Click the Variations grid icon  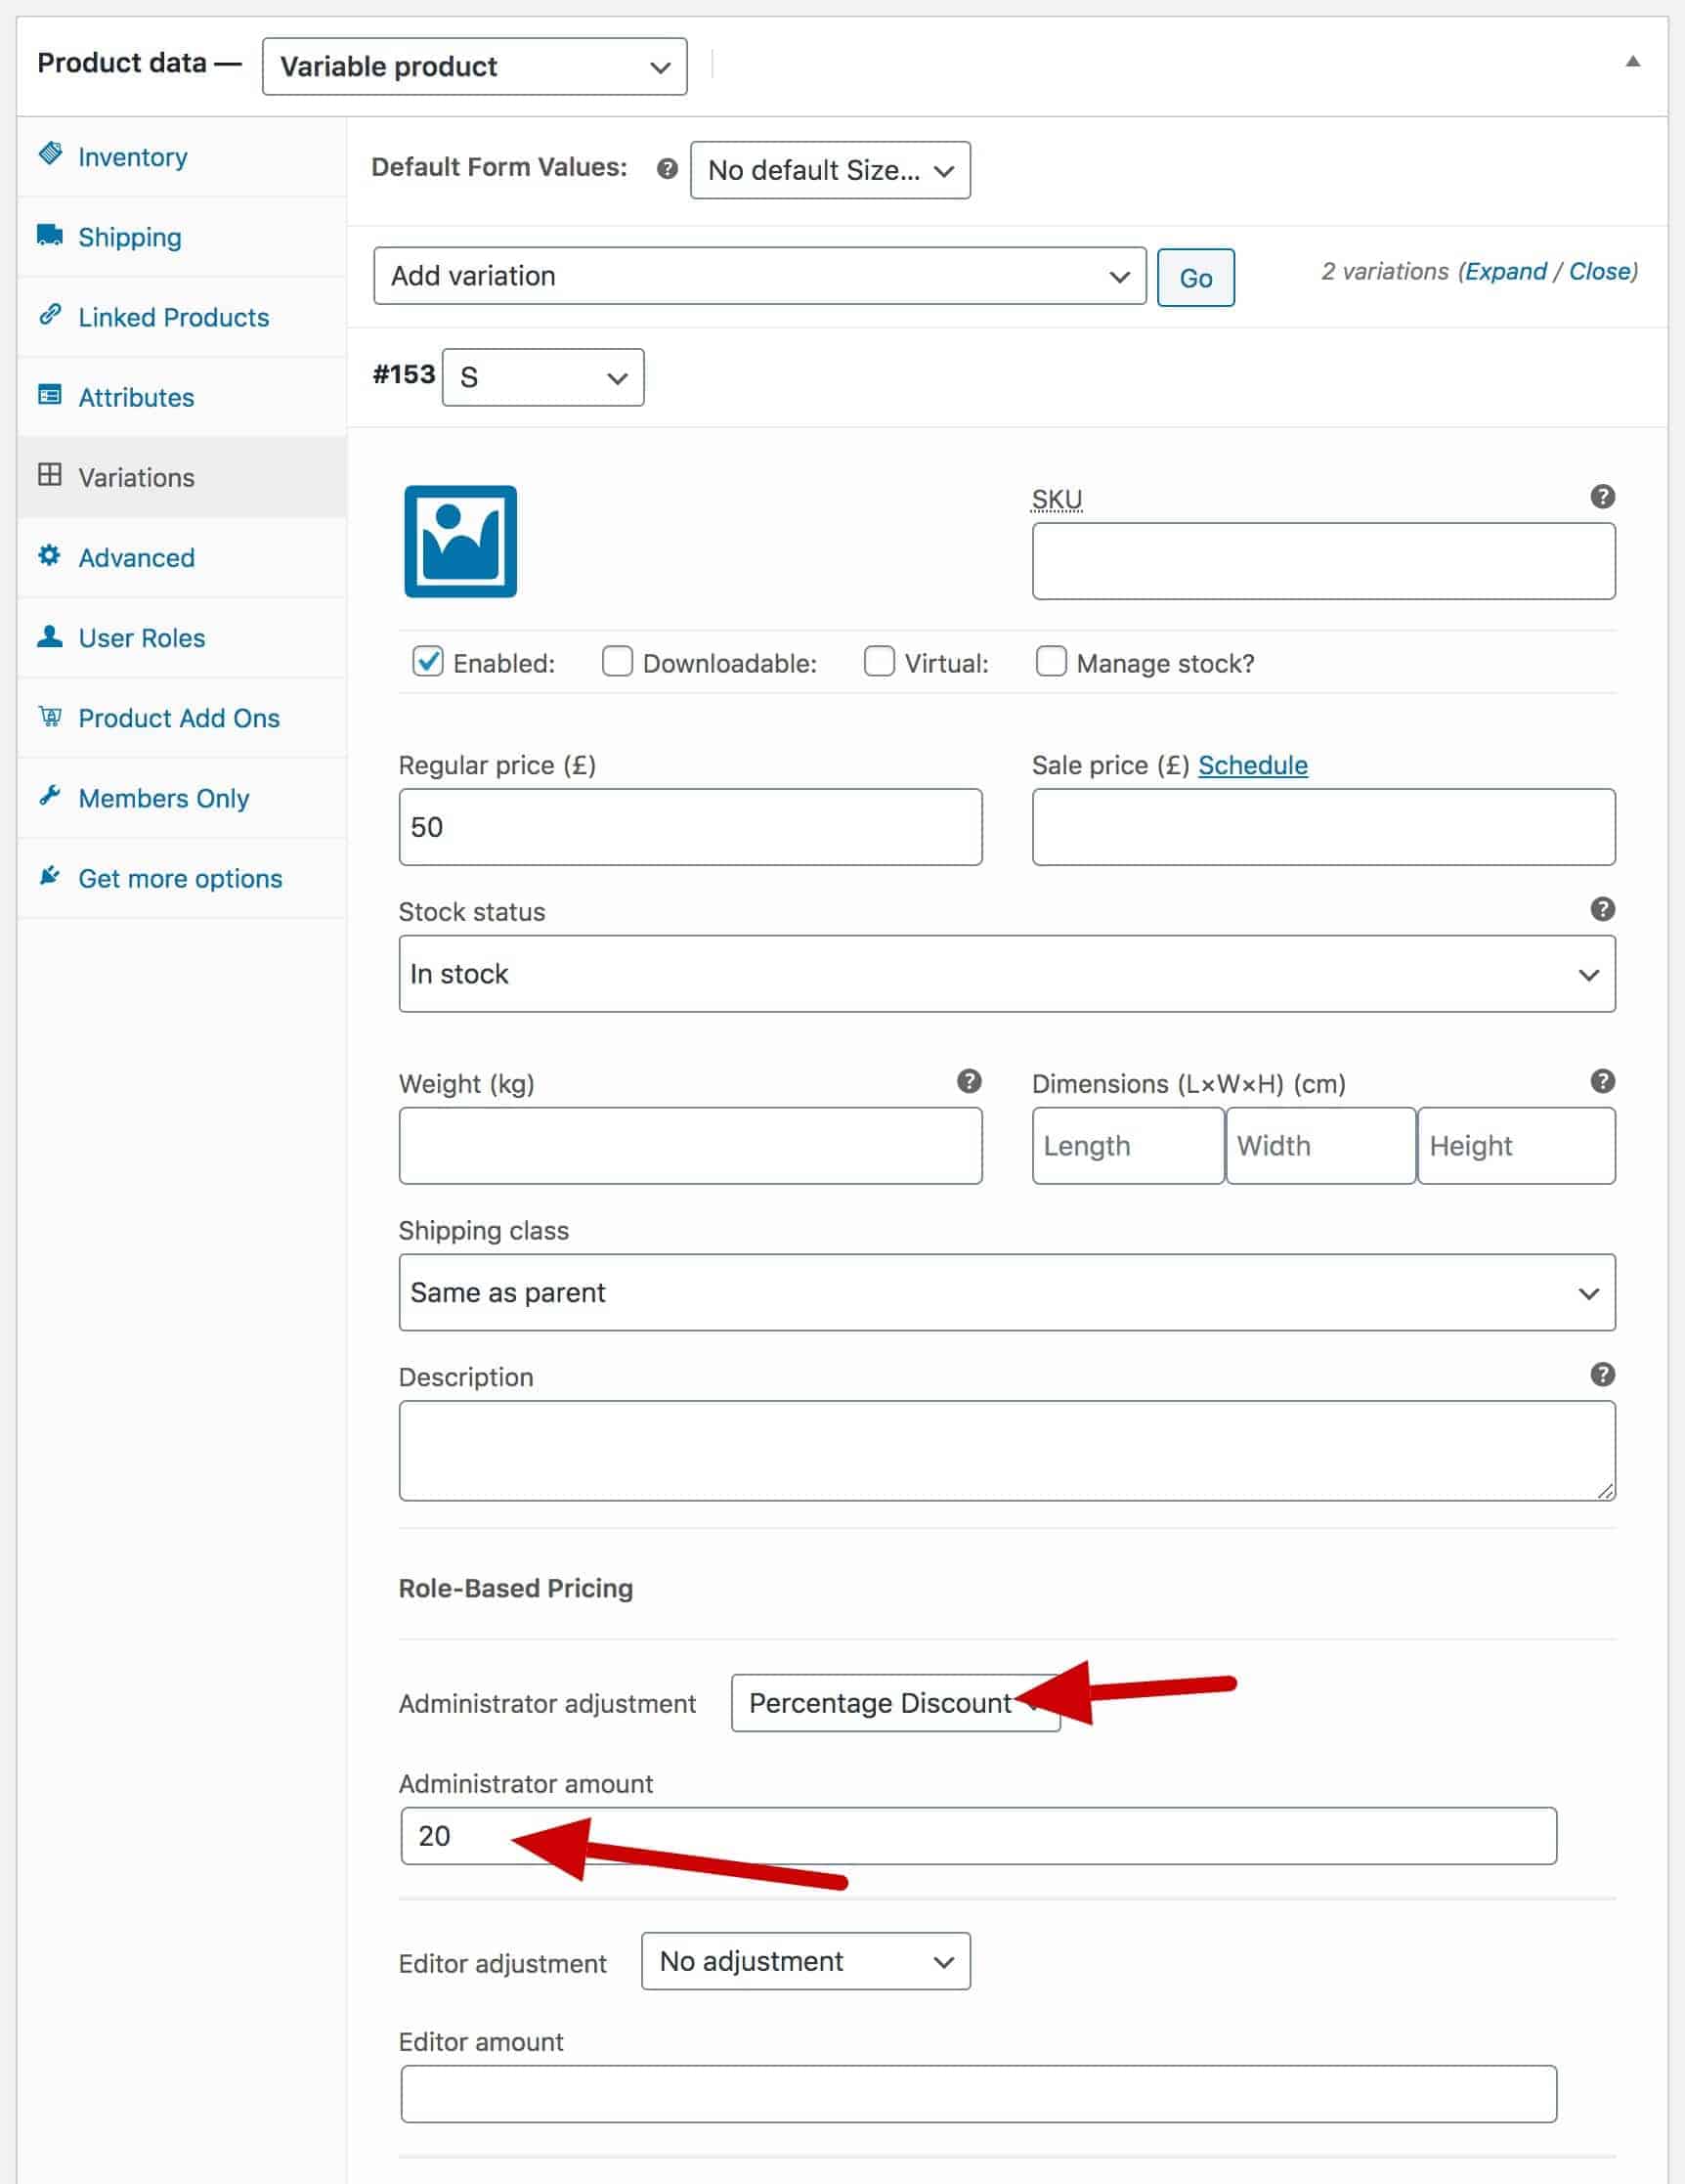(50, 475)
